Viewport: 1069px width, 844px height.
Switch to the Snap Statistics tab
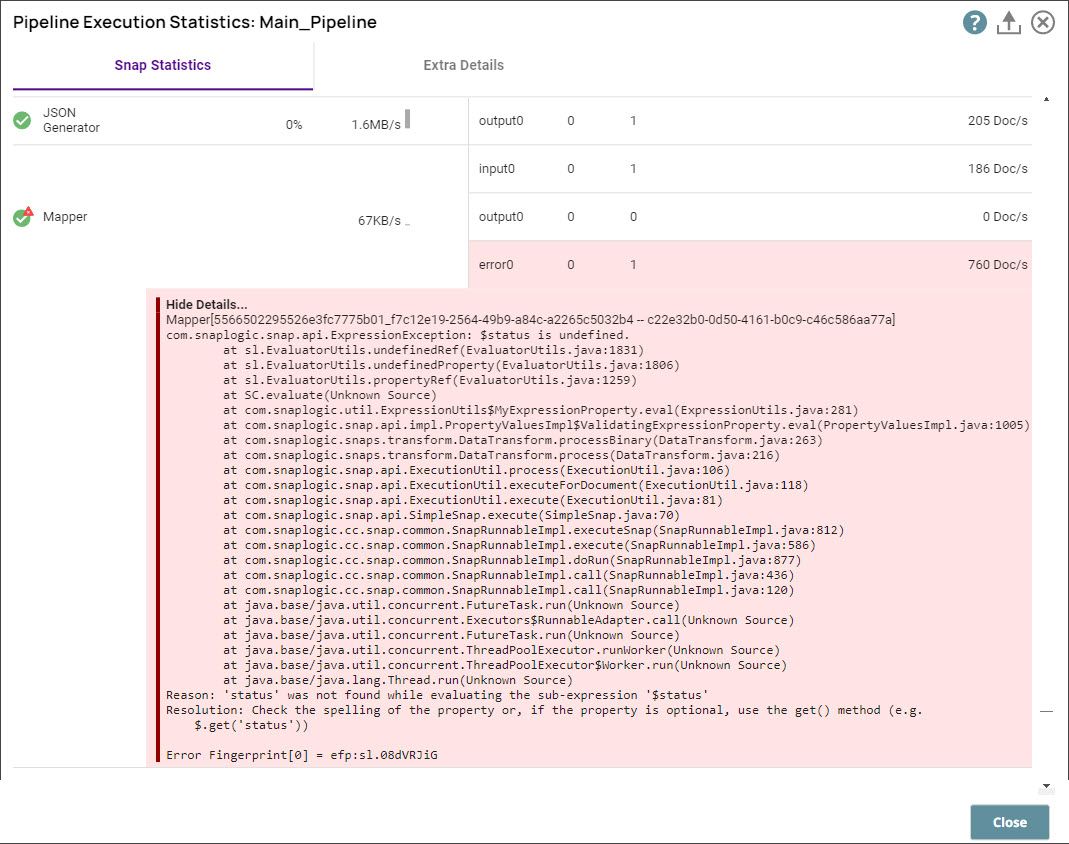point(162,64)
